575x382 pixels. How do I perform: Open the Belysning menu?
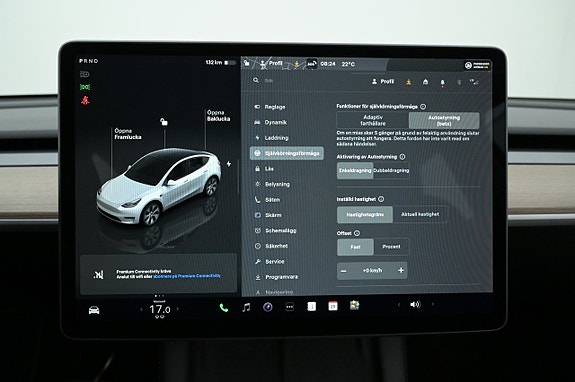pyautogui.click(x=272, y=184)
